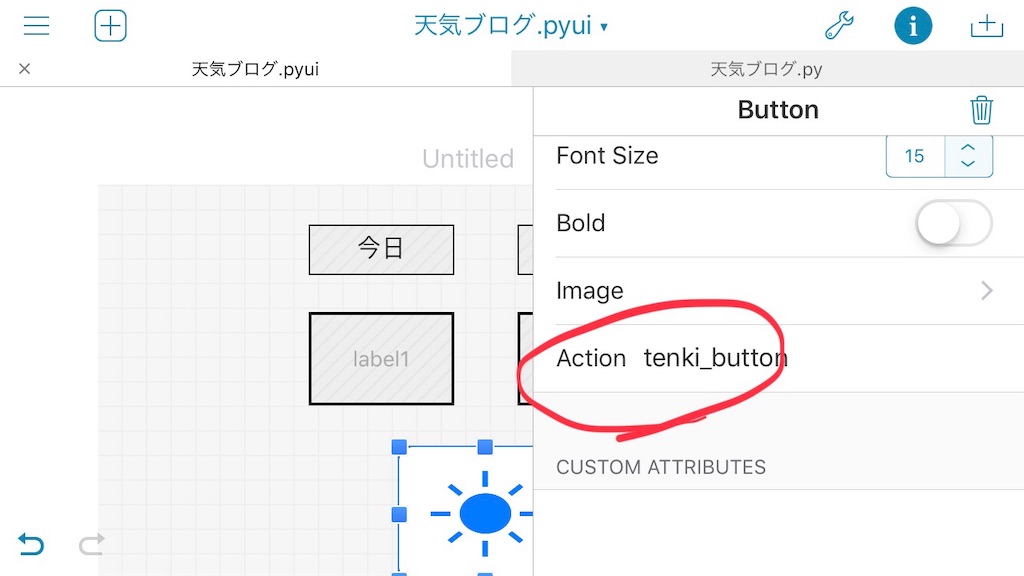Delete the button with trash icon

981,110
